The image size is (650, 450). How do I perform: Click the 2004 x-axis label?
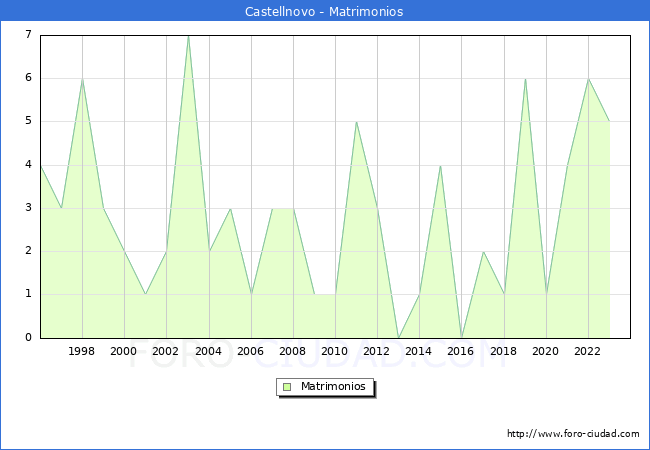[x=209, y=351]
